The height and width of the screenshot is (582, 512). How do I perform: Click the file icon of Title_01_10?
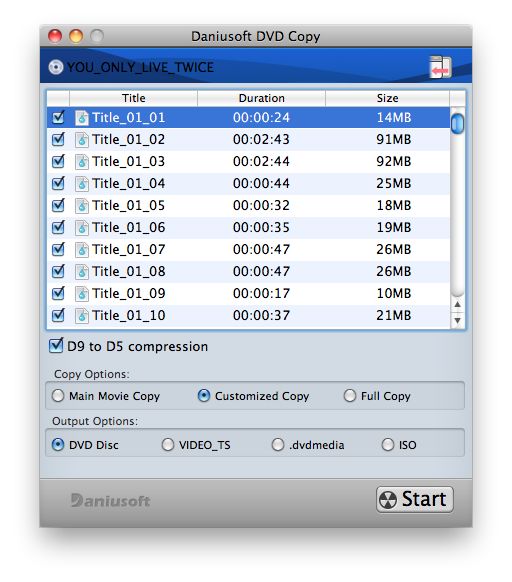[x=82, y=315]
